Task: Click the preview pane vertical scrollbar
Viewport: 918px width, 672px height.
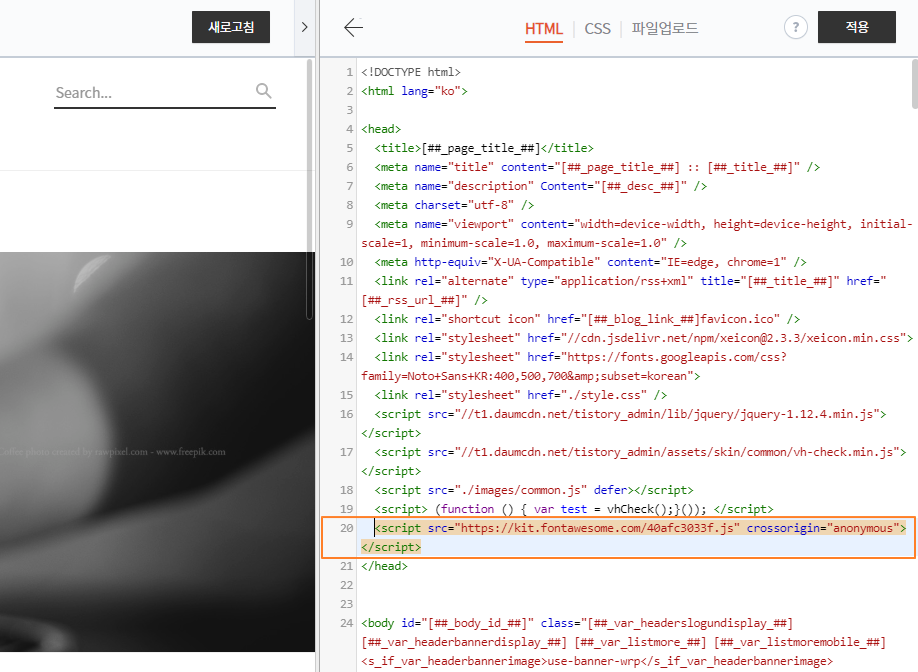Action: (309, 190)
